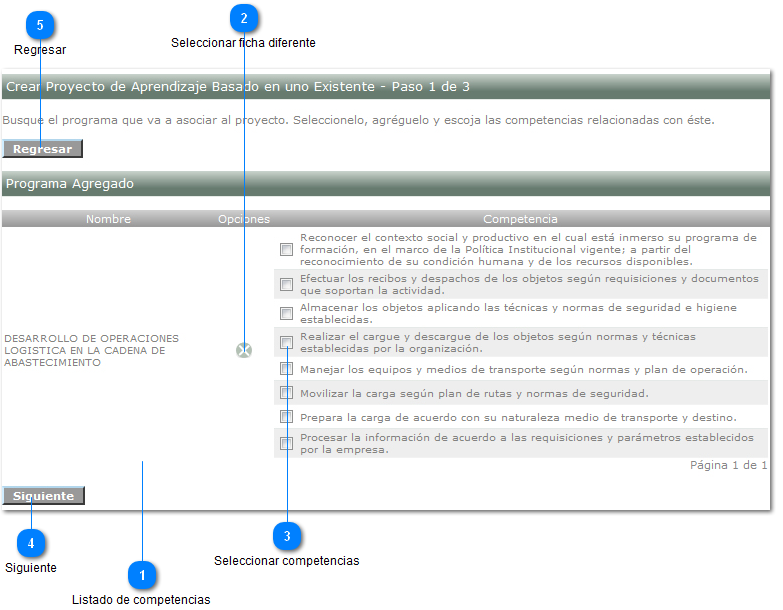Click the Regresar button
The width and height of the screenshot is (783, 610).
[42, 149]
